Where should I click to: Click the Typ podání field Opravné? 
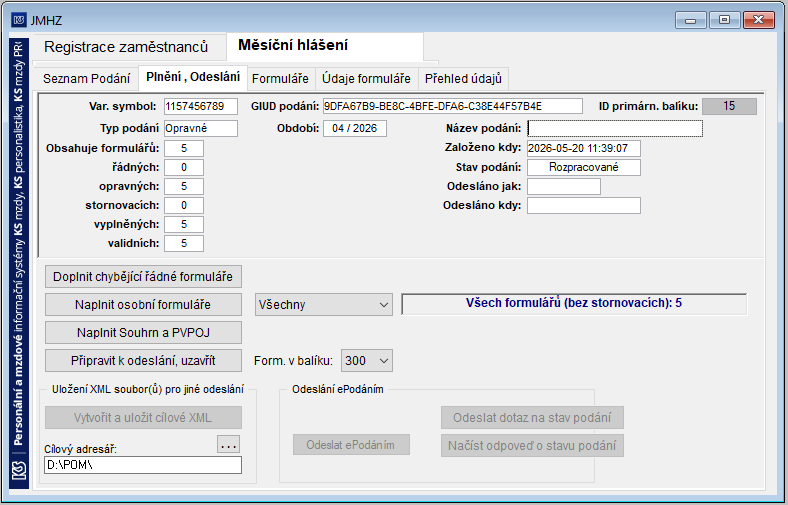[201, 129]
